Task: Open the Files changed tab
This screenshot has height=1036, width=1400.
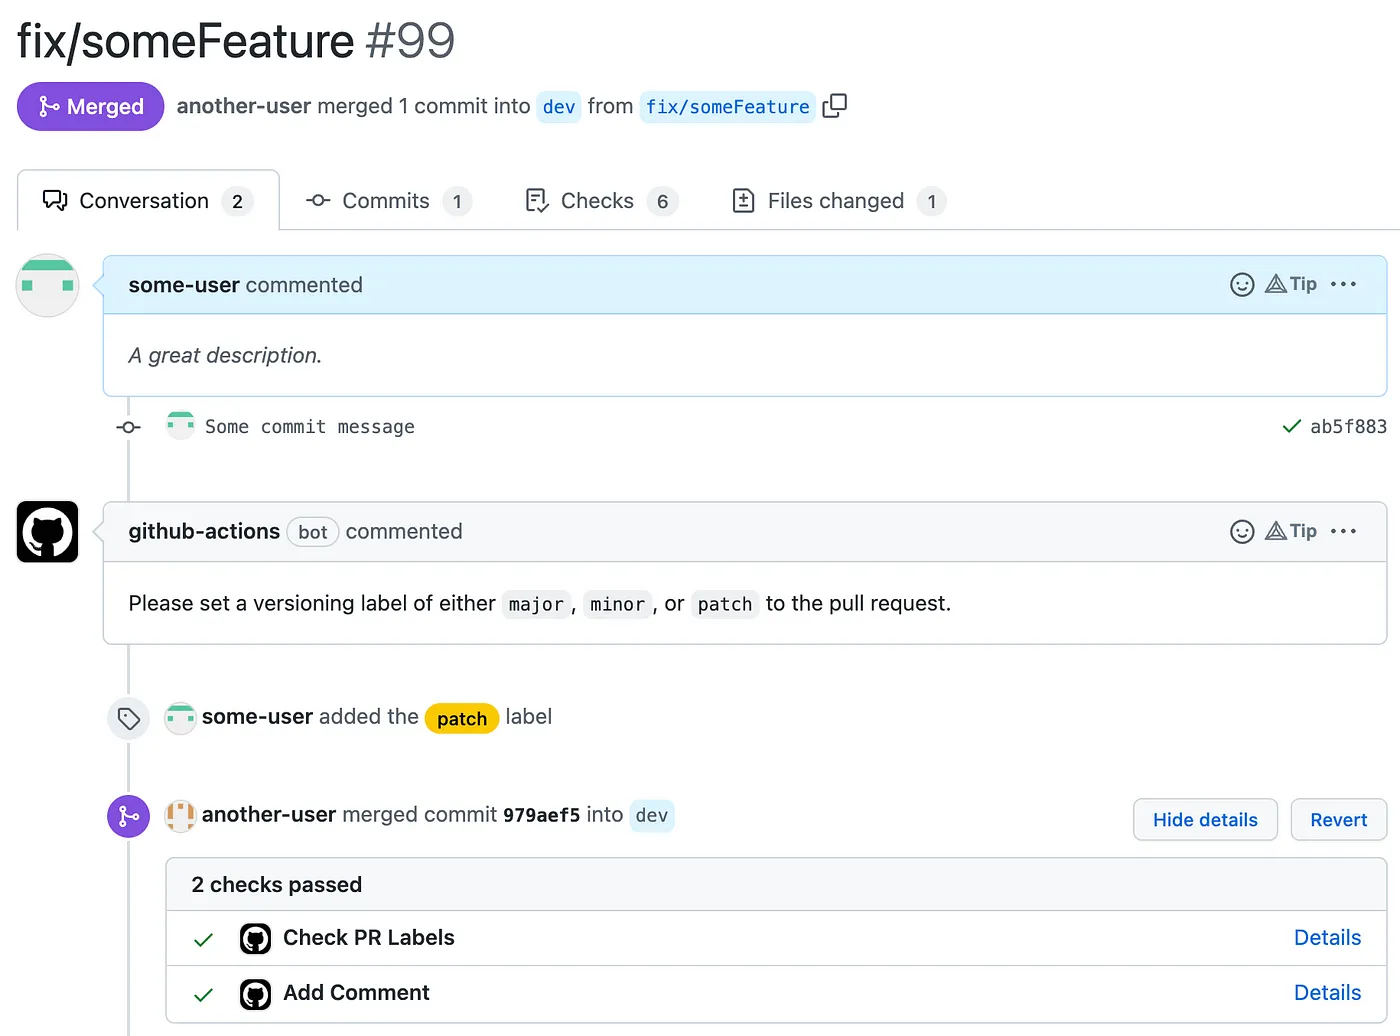Action: click(837, 201)
